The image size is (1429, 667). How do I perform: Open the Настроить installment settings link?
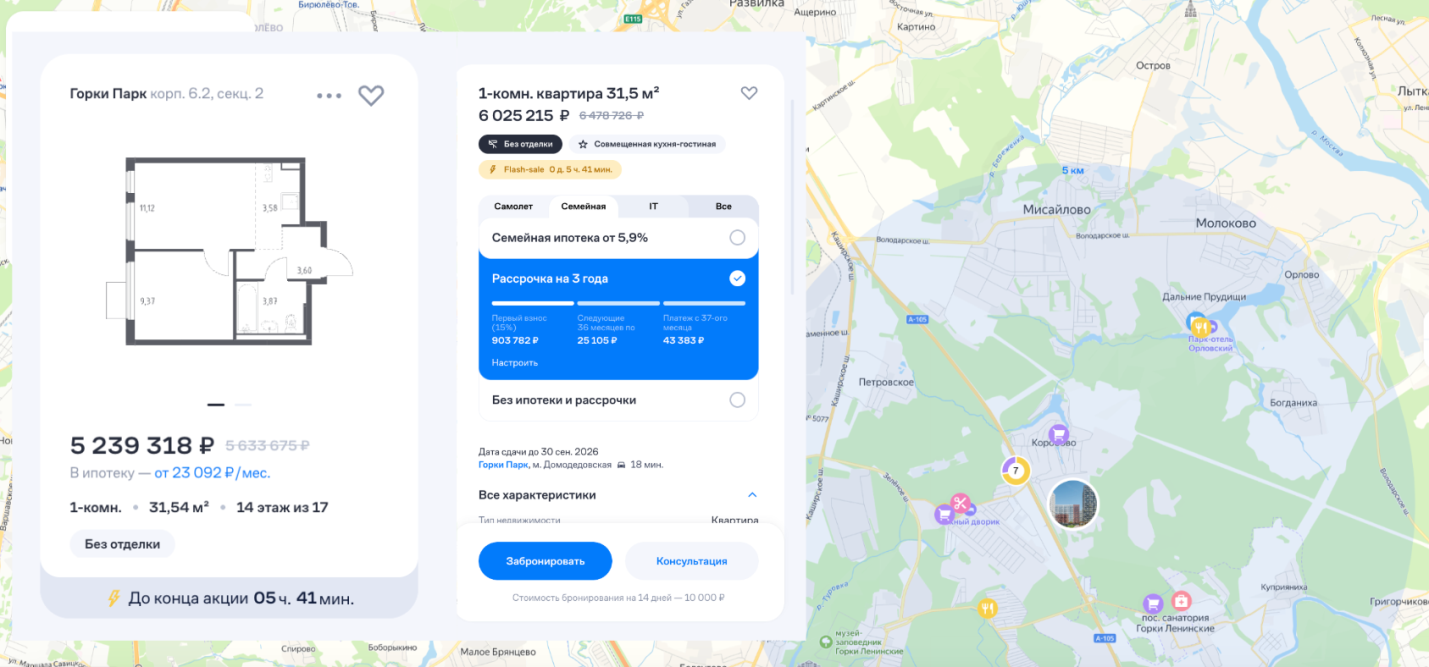pyautogui.click(x=515, y=362)
